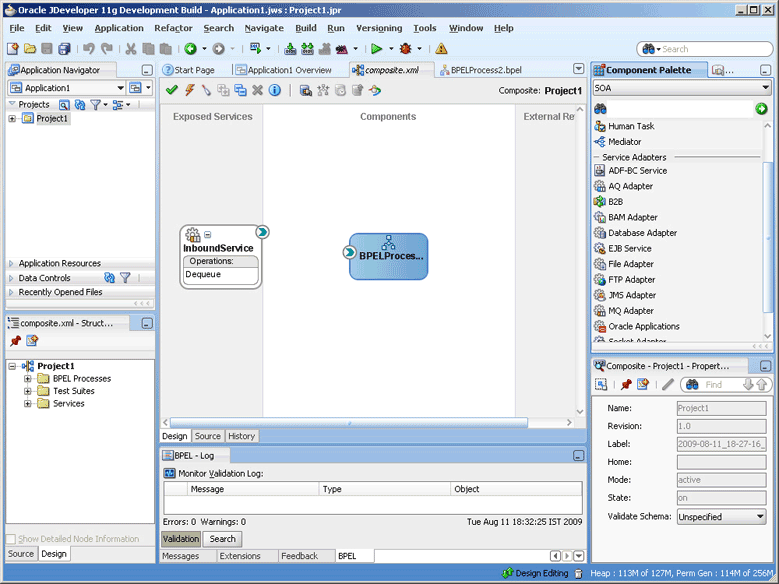
Task: Open the Versioning menu
Action: coord(379,28)
